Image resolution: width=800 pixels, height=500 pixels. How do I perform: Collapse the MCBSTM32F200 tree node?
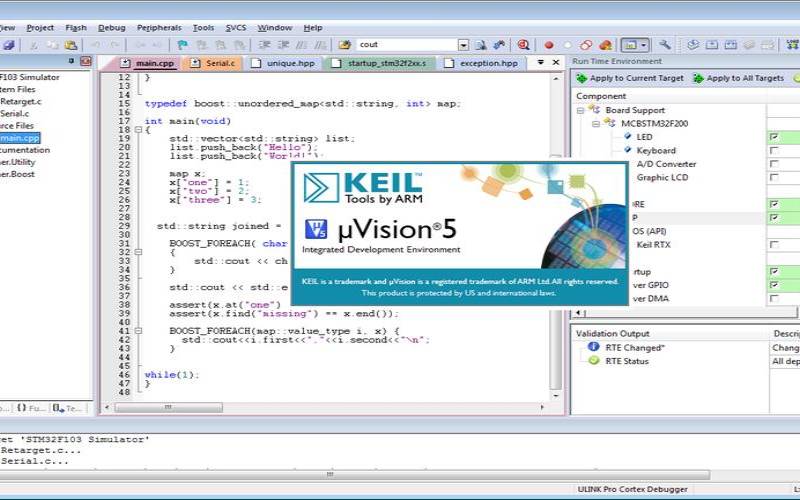coord(596,123)
